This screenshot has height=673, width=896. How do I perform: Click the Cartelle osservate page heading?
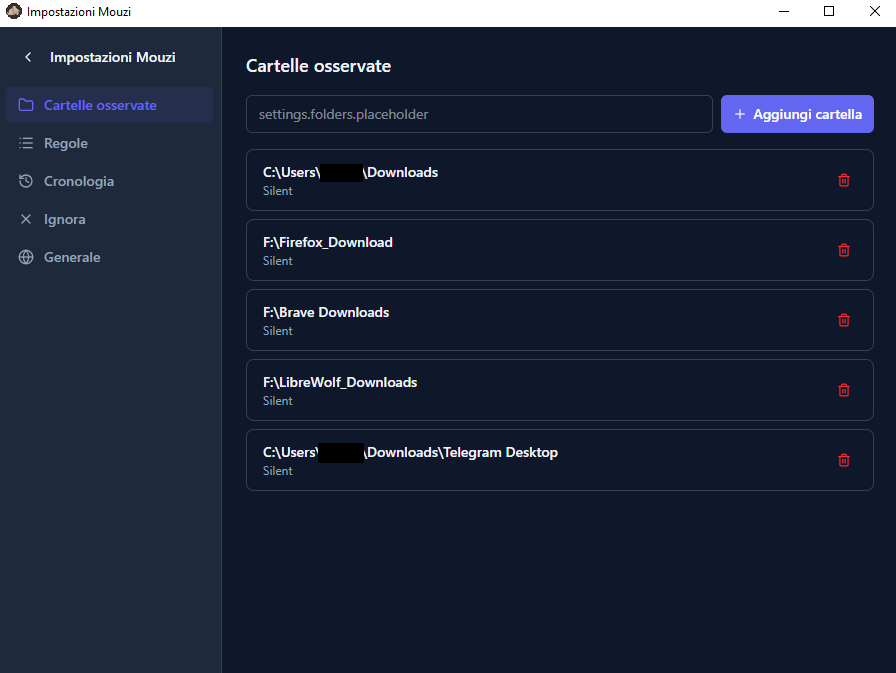(319, 66)
